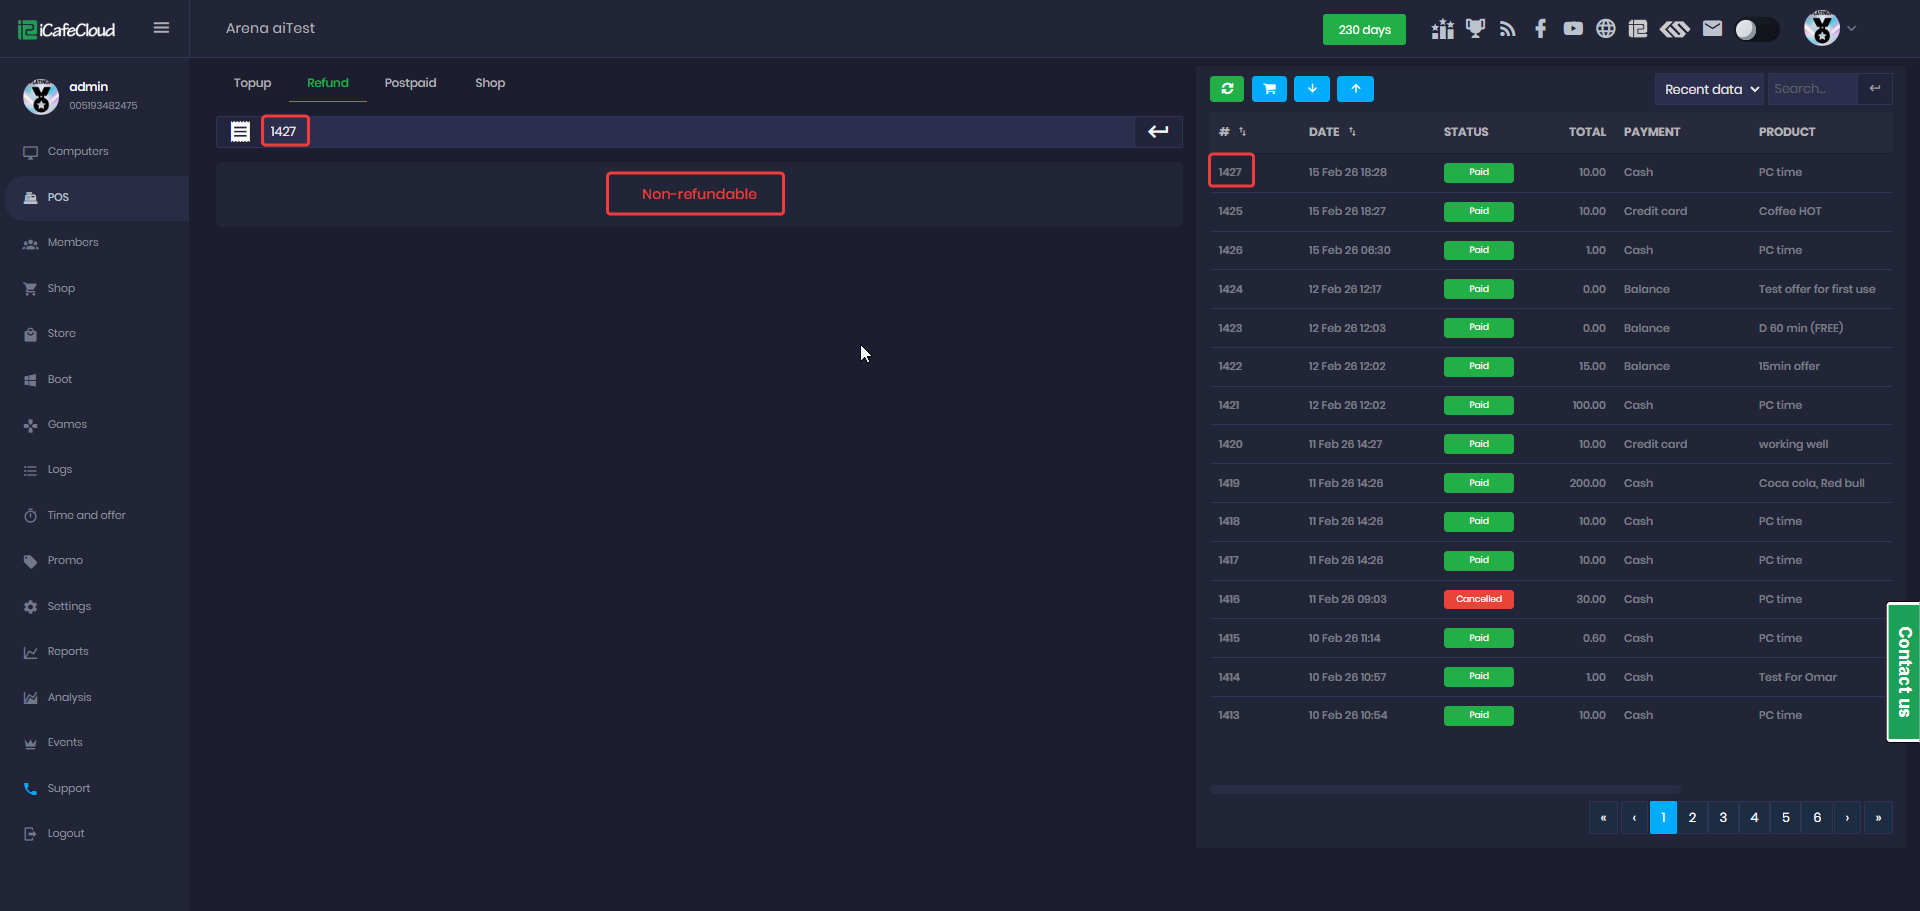This screenshot has width=1920, height=911.
Task: Toggle the light/dark theme switch
Action: click(1756, 30)
